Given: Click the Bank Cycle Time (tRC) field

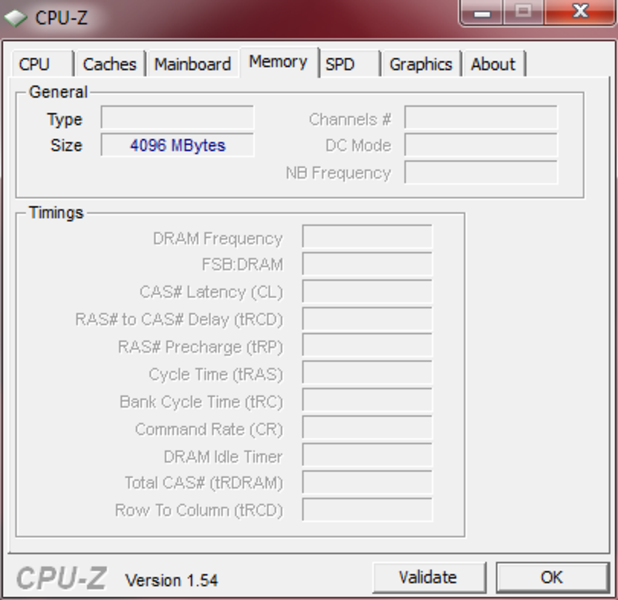Looking at the screenshot, I should [367, 400].
